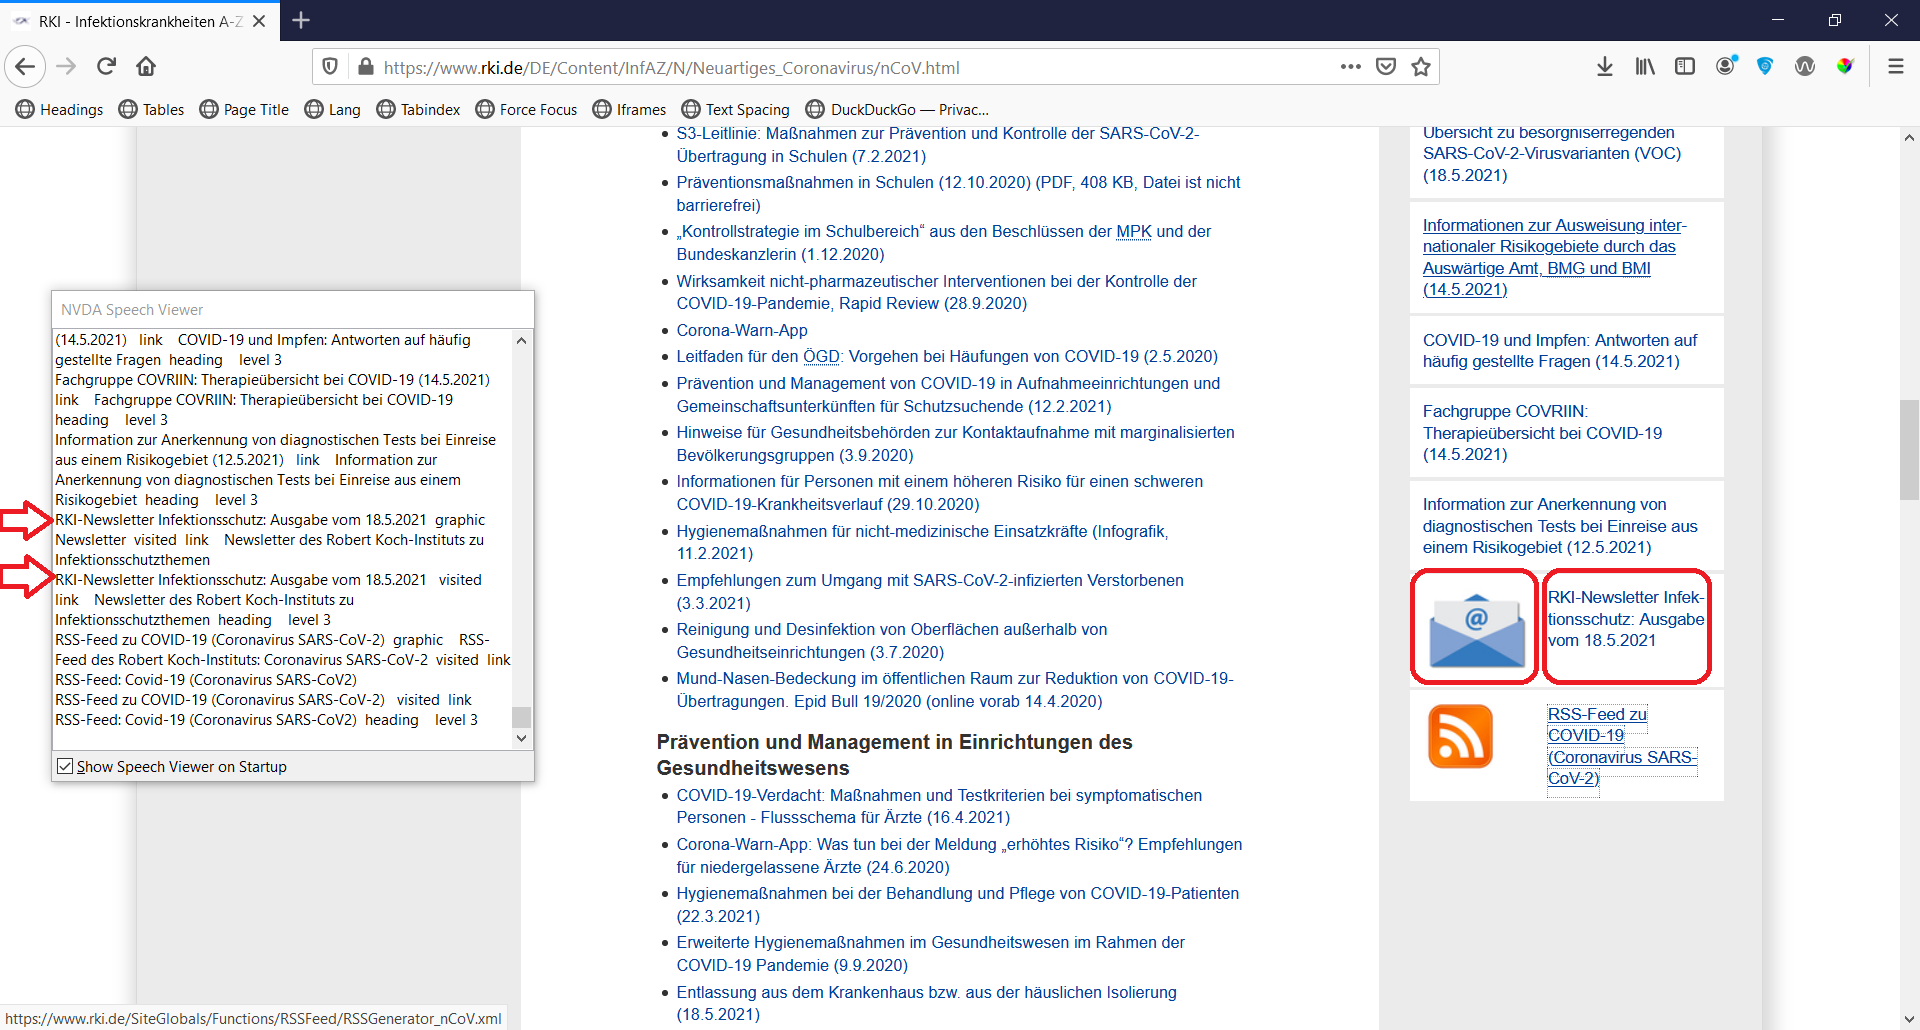1920x1030 pixels.
Task: Open the browser home page
Action: (x=146, y=67)
